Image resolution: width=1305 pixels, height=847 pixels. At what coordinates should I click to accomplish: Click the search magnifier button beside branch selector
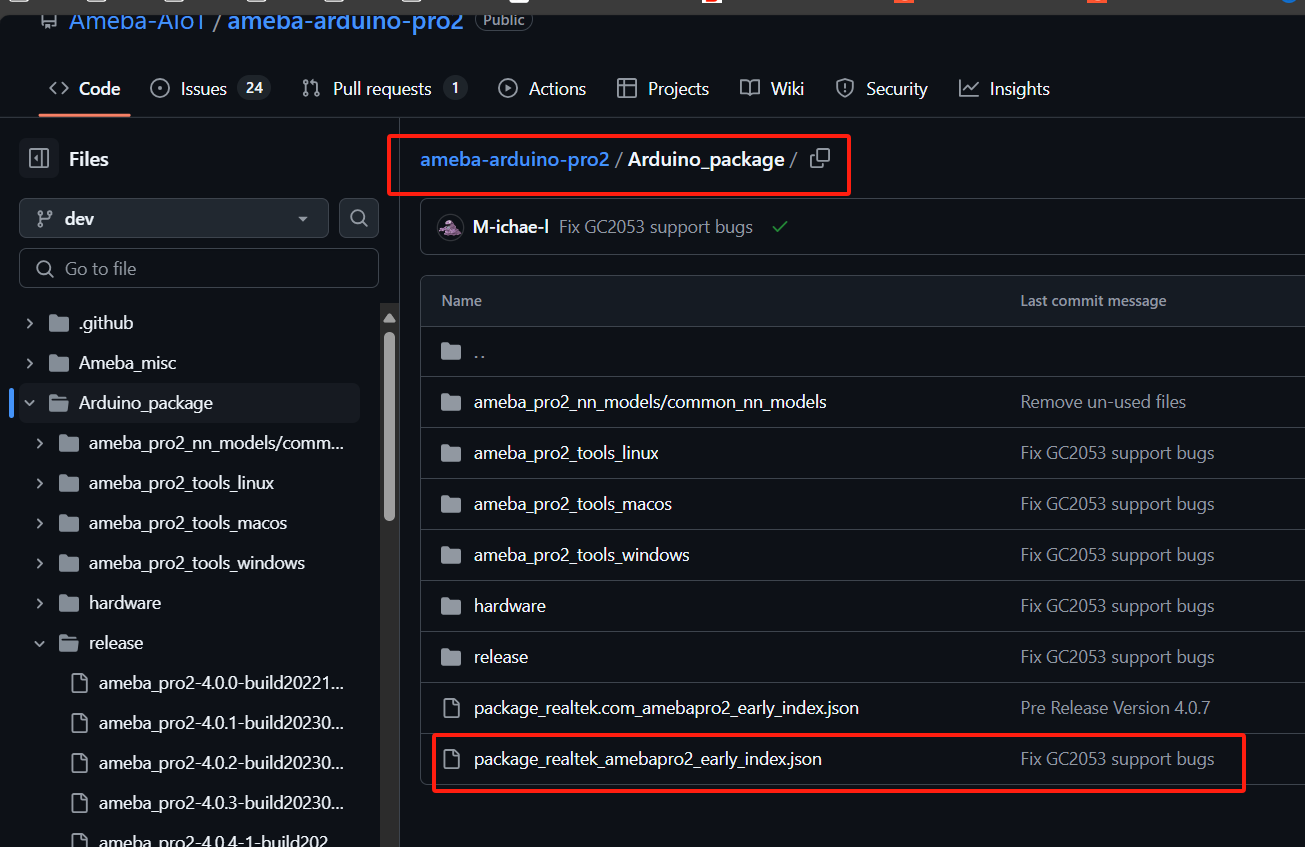coord(359,218)
